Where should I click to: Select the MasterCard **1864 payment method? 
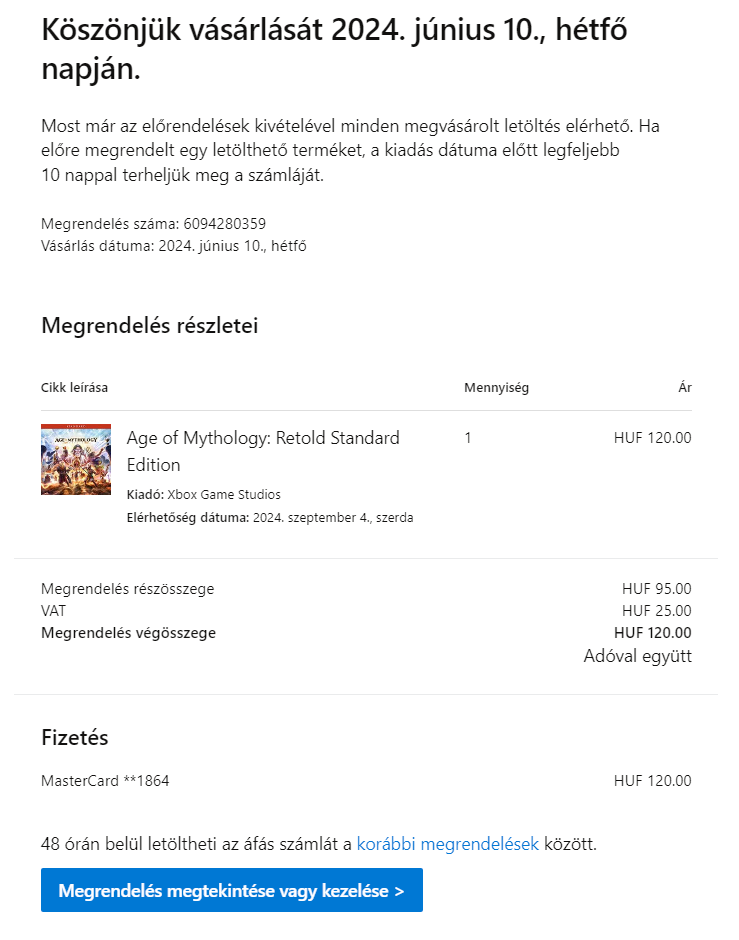105,781
